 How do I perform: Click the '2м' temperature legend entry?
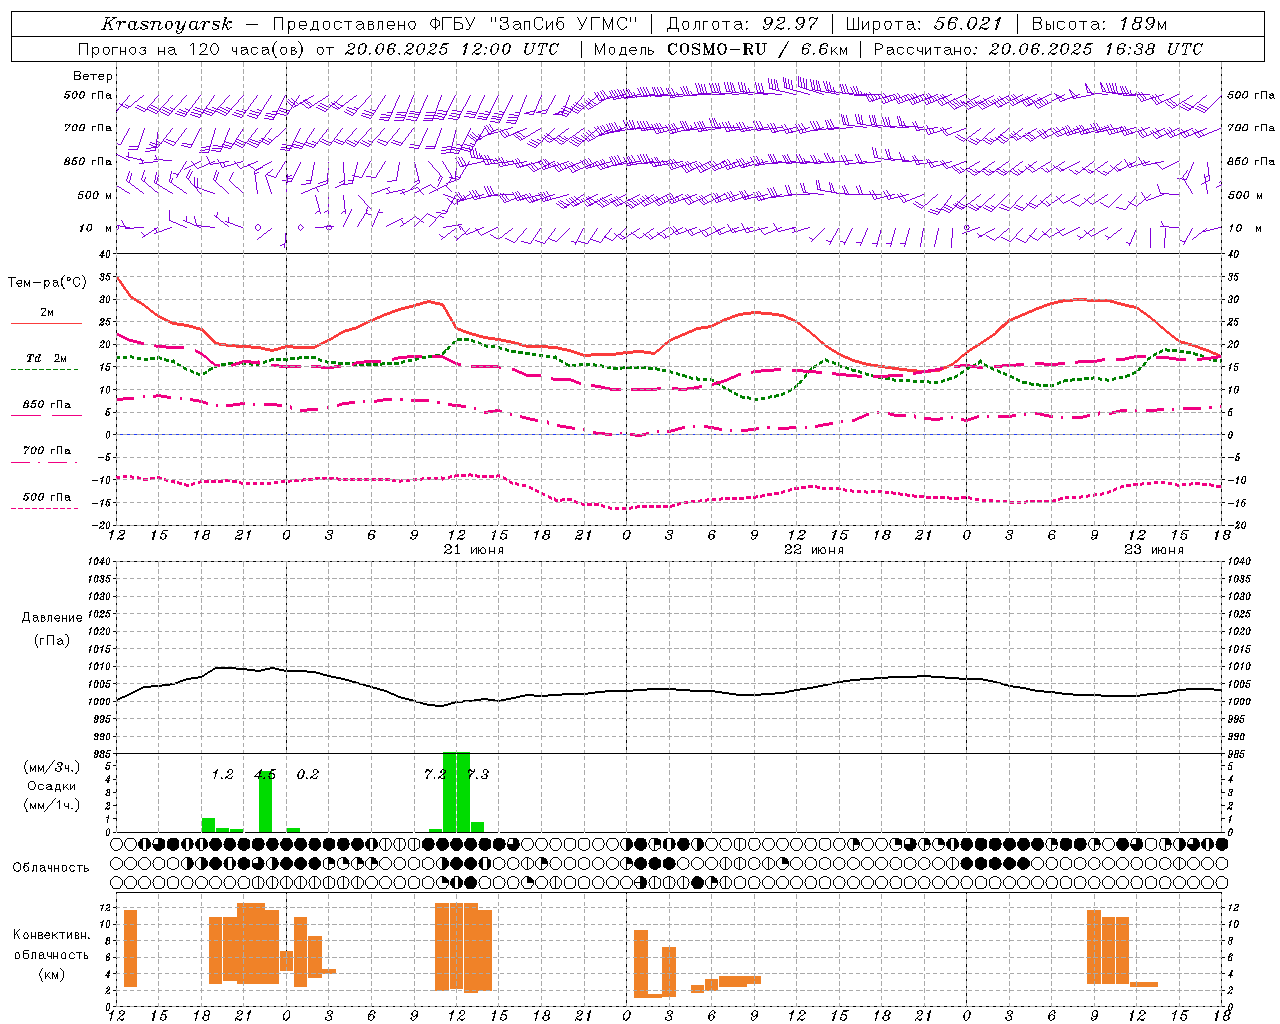[x=47, y=313]
